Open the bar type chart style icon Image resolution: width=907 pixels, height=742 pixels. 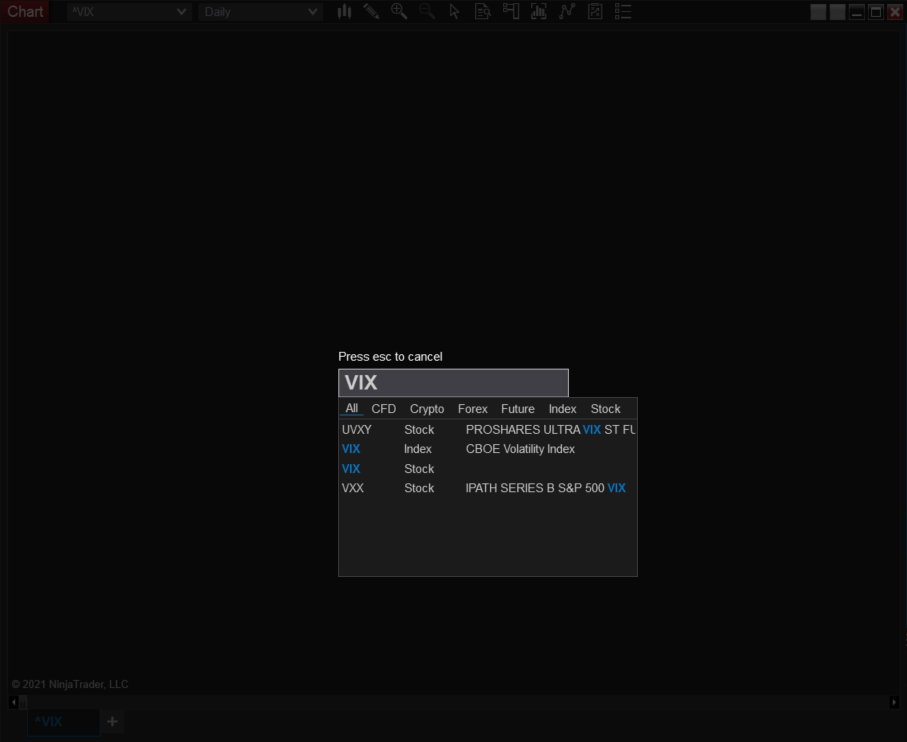point(344,12)
